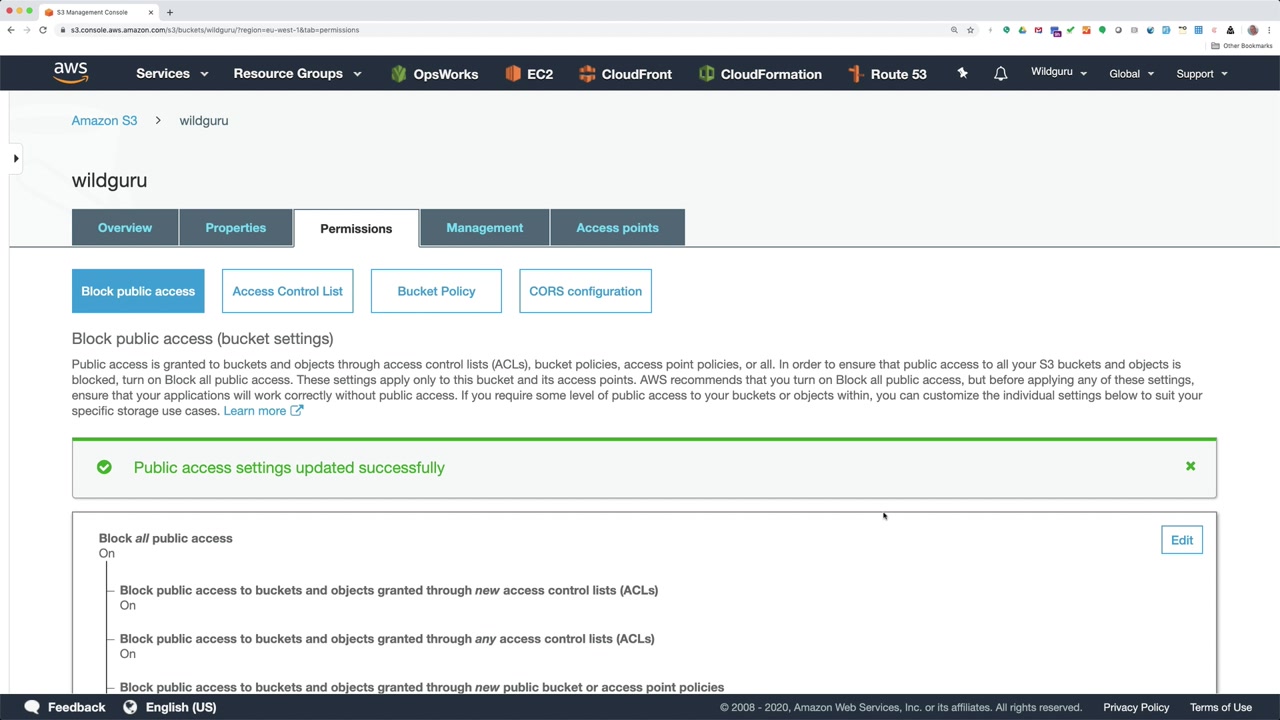Select the Permissions tab

tap(356, 228)
